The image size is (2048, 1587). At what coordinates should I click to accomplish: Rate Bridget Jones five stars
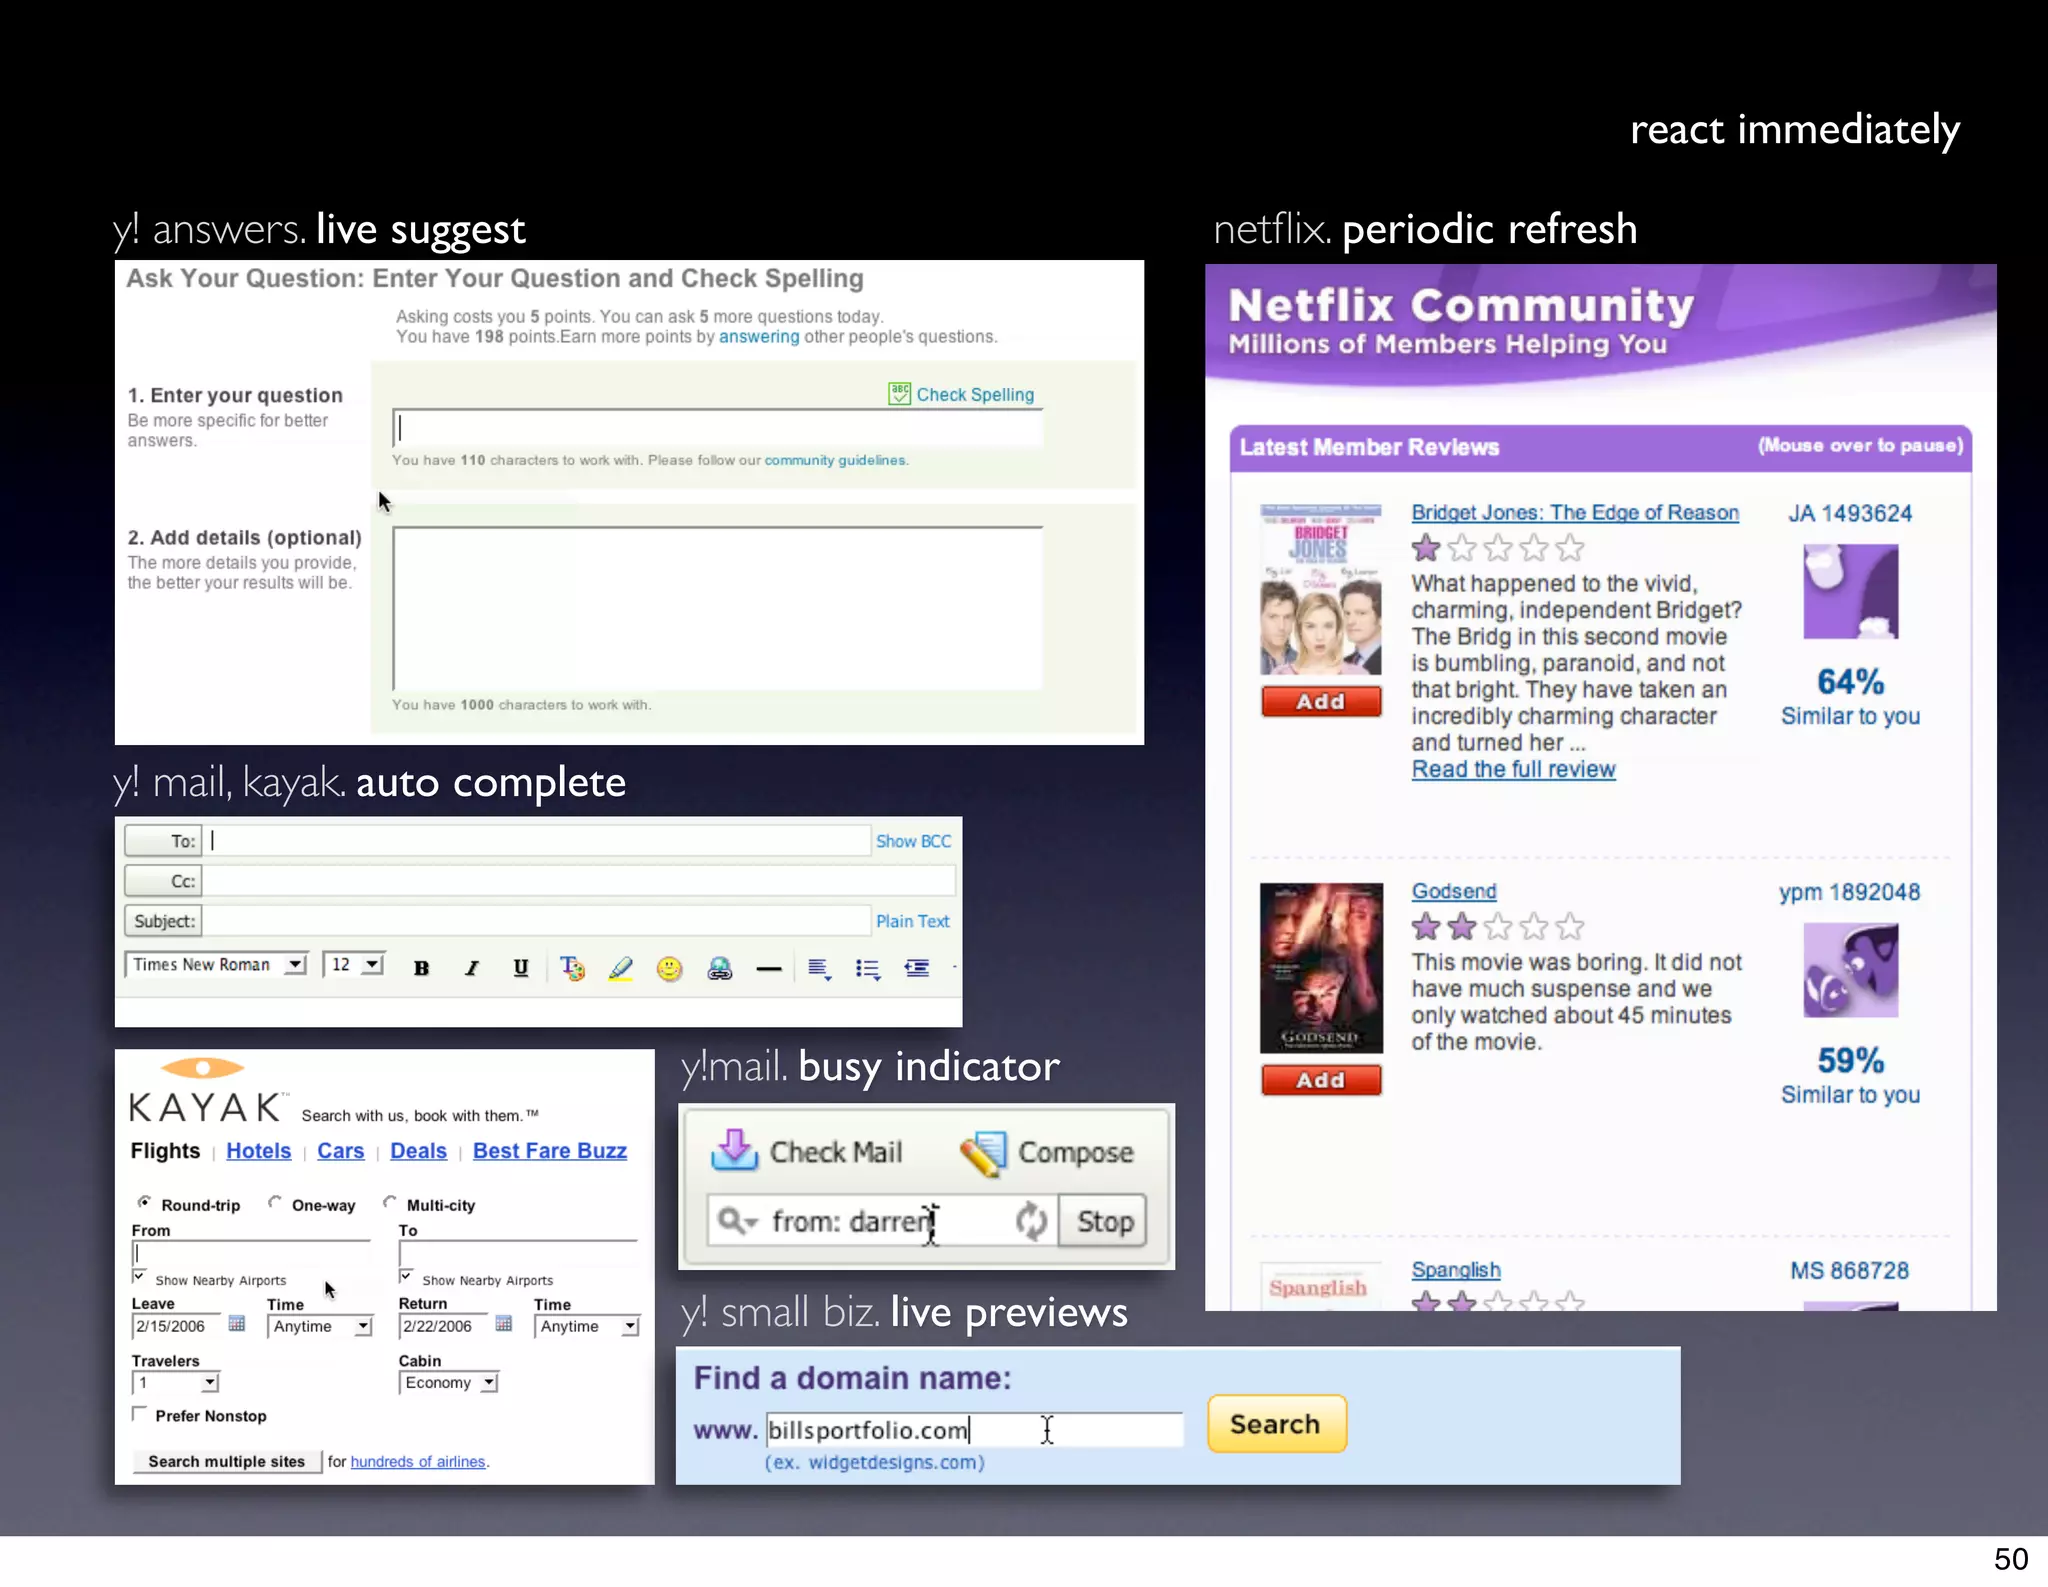(x=1570, y=548)
